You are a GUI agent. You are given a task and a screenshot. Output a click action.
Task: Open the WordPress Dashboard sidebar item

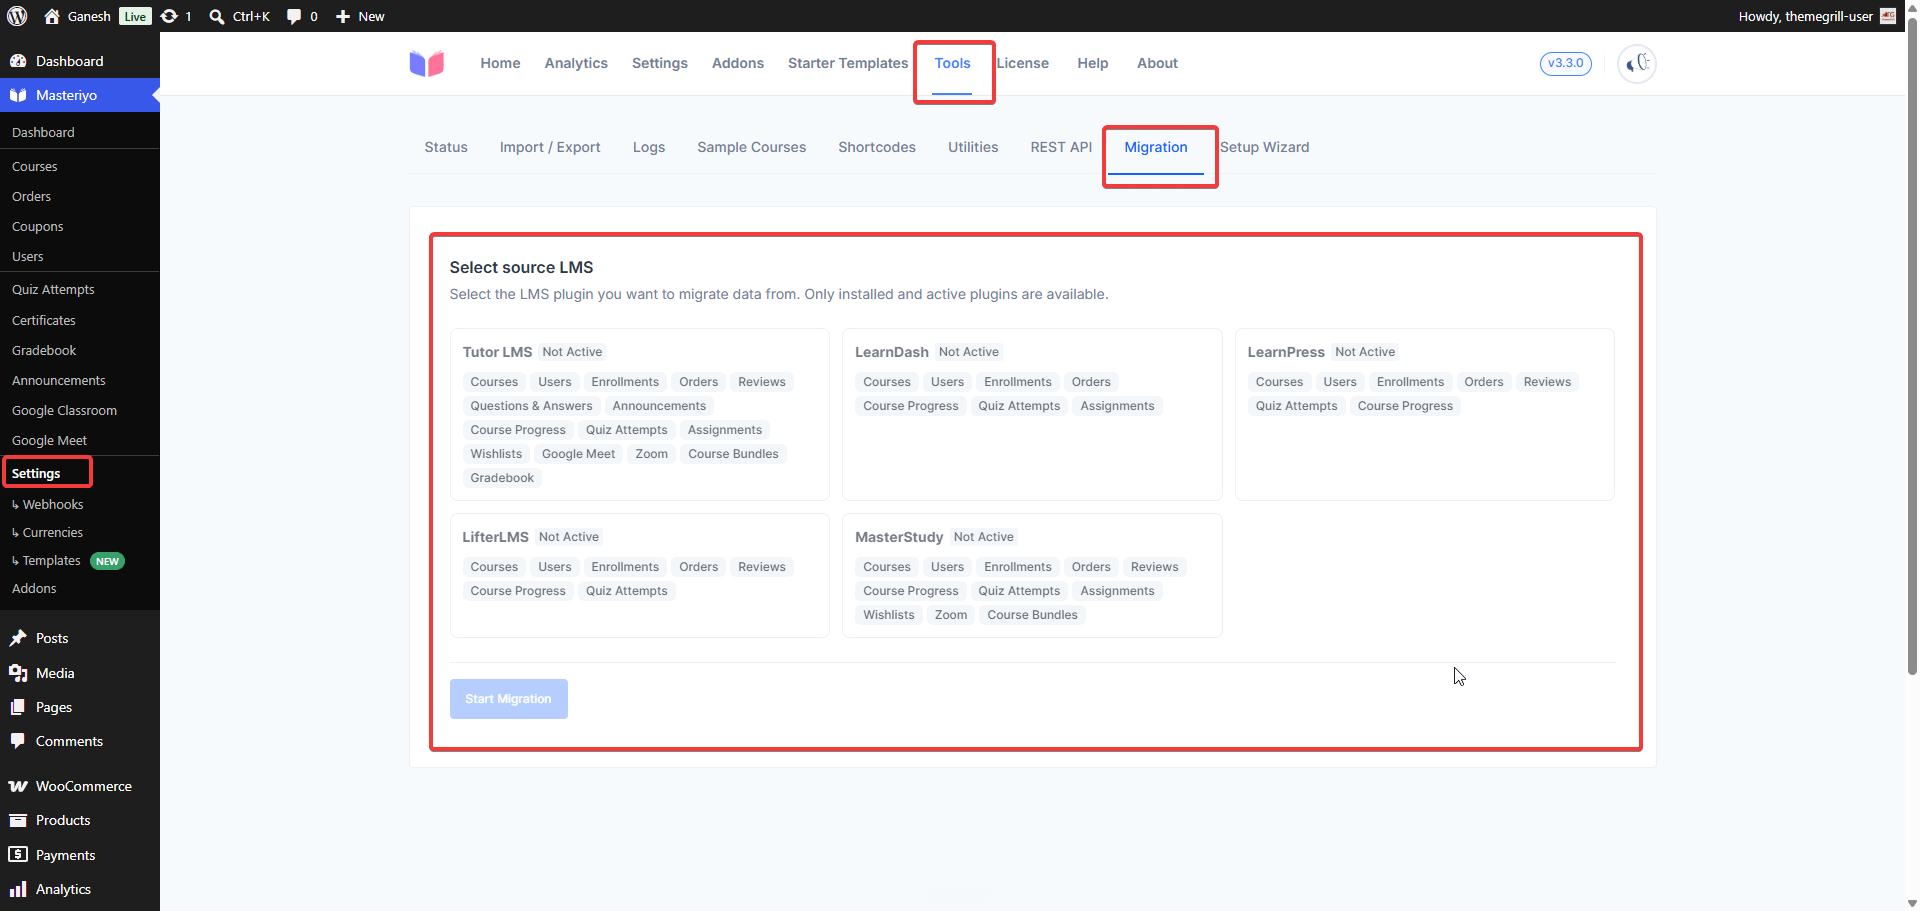80,61
